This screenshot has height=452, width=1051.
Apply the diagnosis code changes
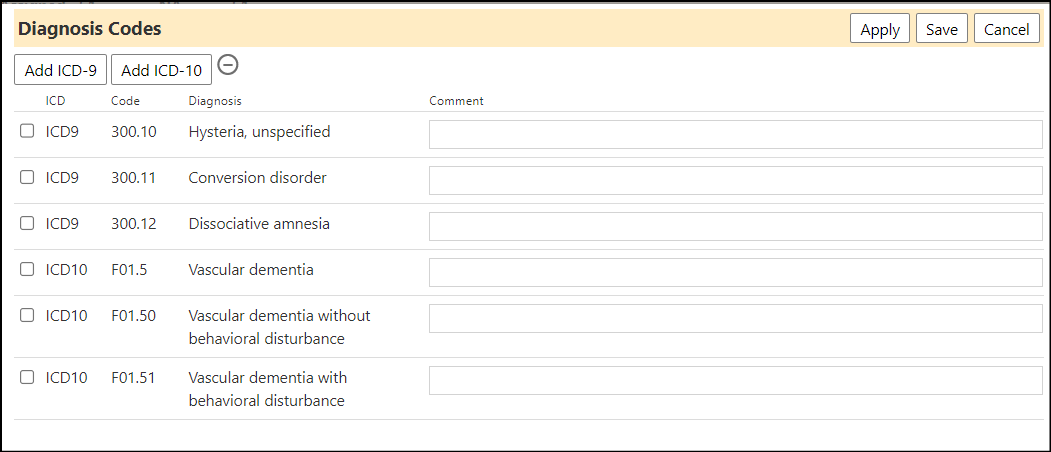880,29
